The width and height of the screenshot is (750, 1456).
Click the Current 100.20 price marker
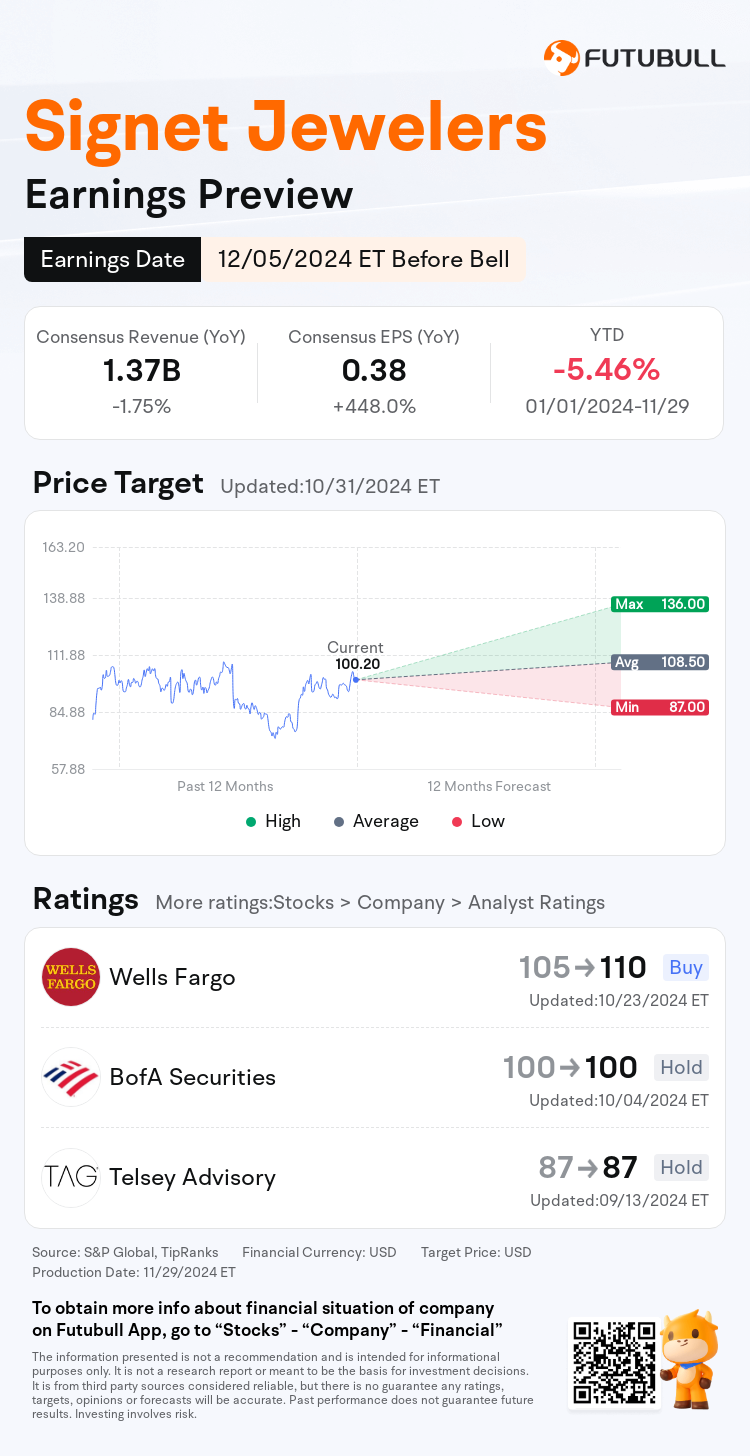point(356,679)
